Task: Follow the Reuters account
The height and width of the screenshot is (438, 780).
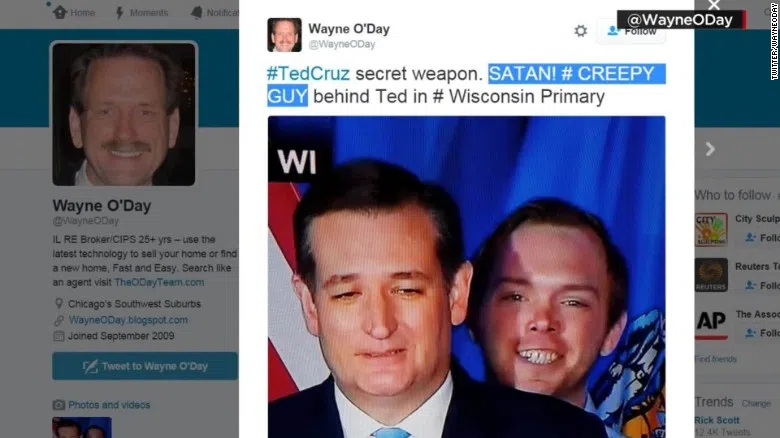Action: coord(762,285)
